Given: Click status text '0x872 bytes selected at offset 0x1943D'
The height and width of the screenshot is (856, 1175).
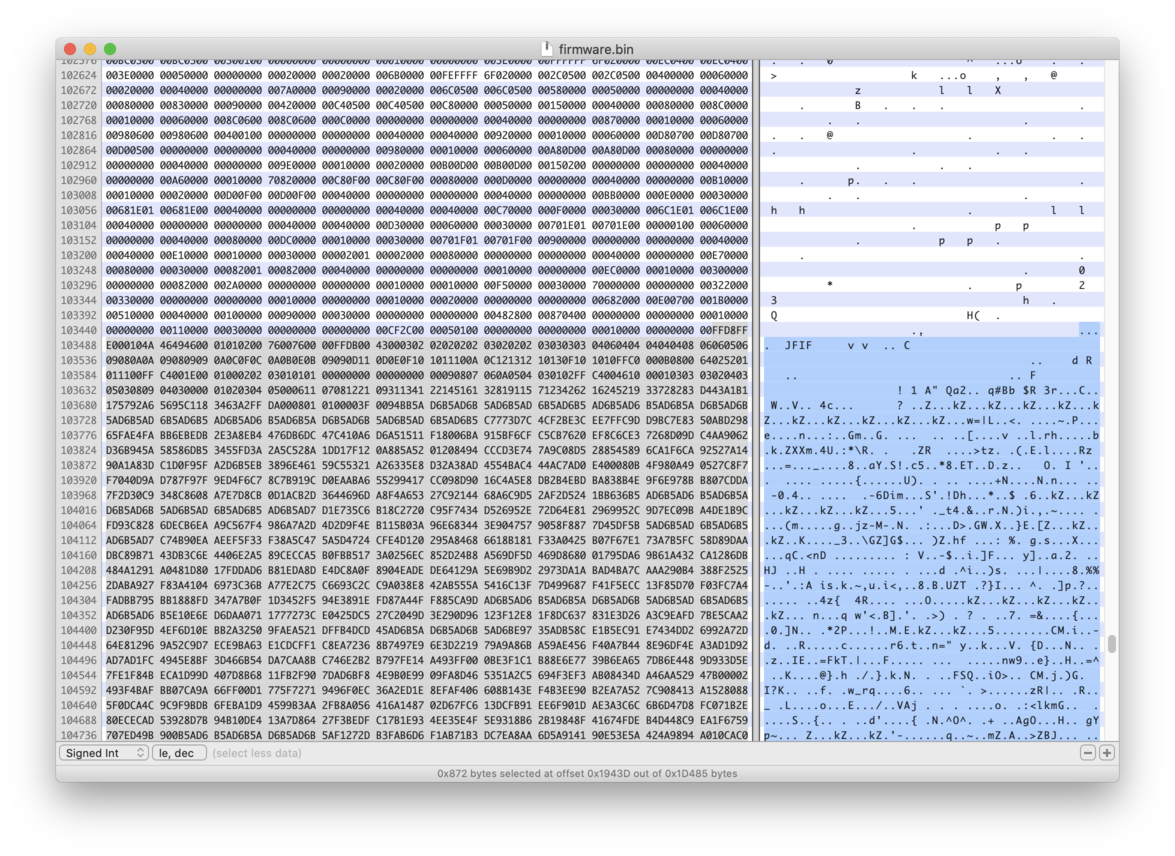Looking at the screenshot, I should (535, 773).
